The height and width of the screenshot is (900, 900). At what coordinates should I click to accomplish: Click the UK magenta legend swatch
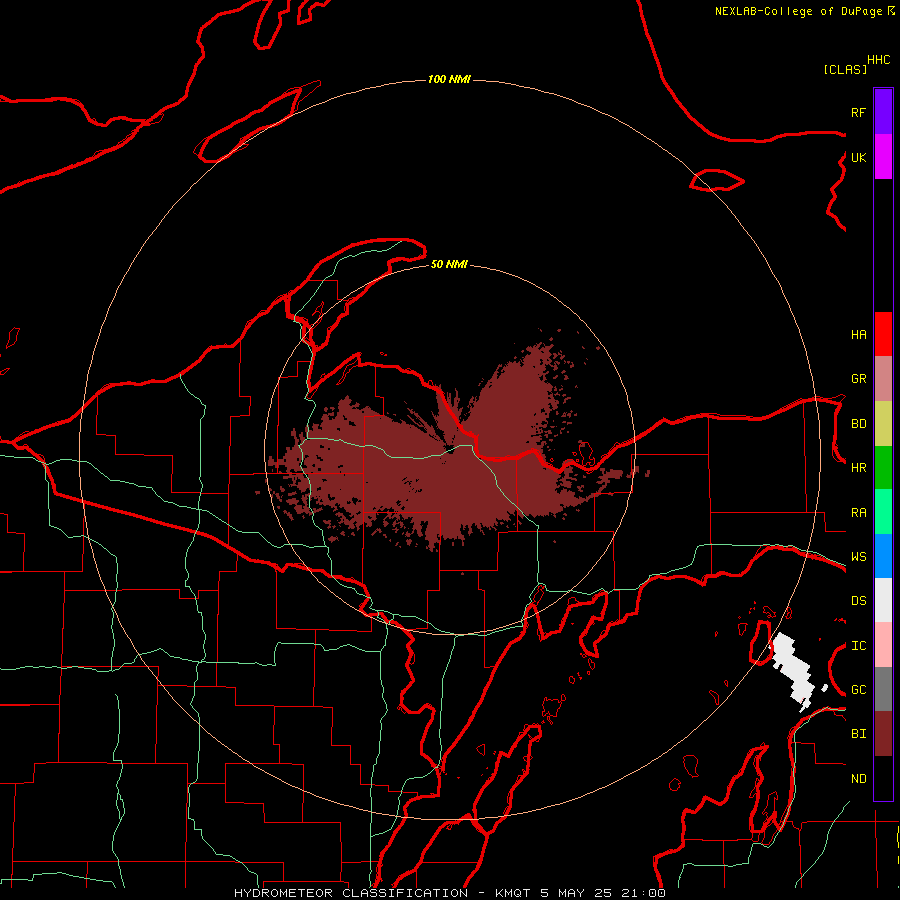pos(883,157)
